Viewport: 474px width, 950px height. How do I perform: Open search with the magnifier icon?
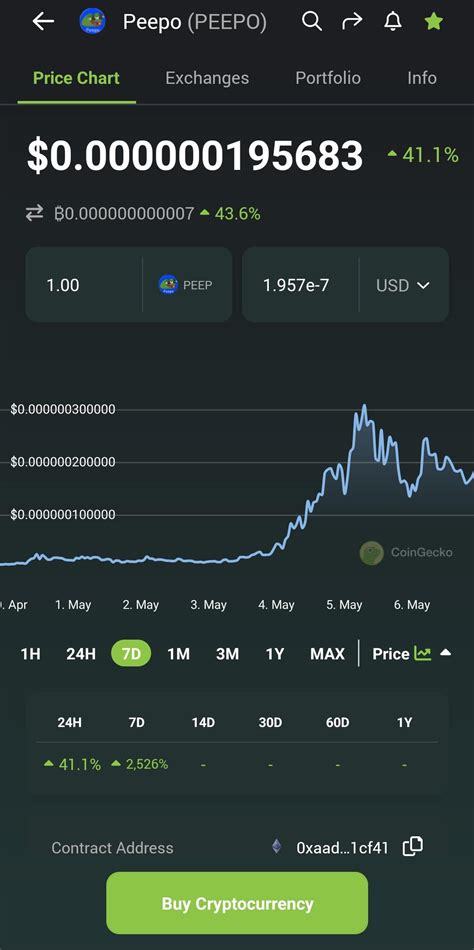[x=312, y=22]
